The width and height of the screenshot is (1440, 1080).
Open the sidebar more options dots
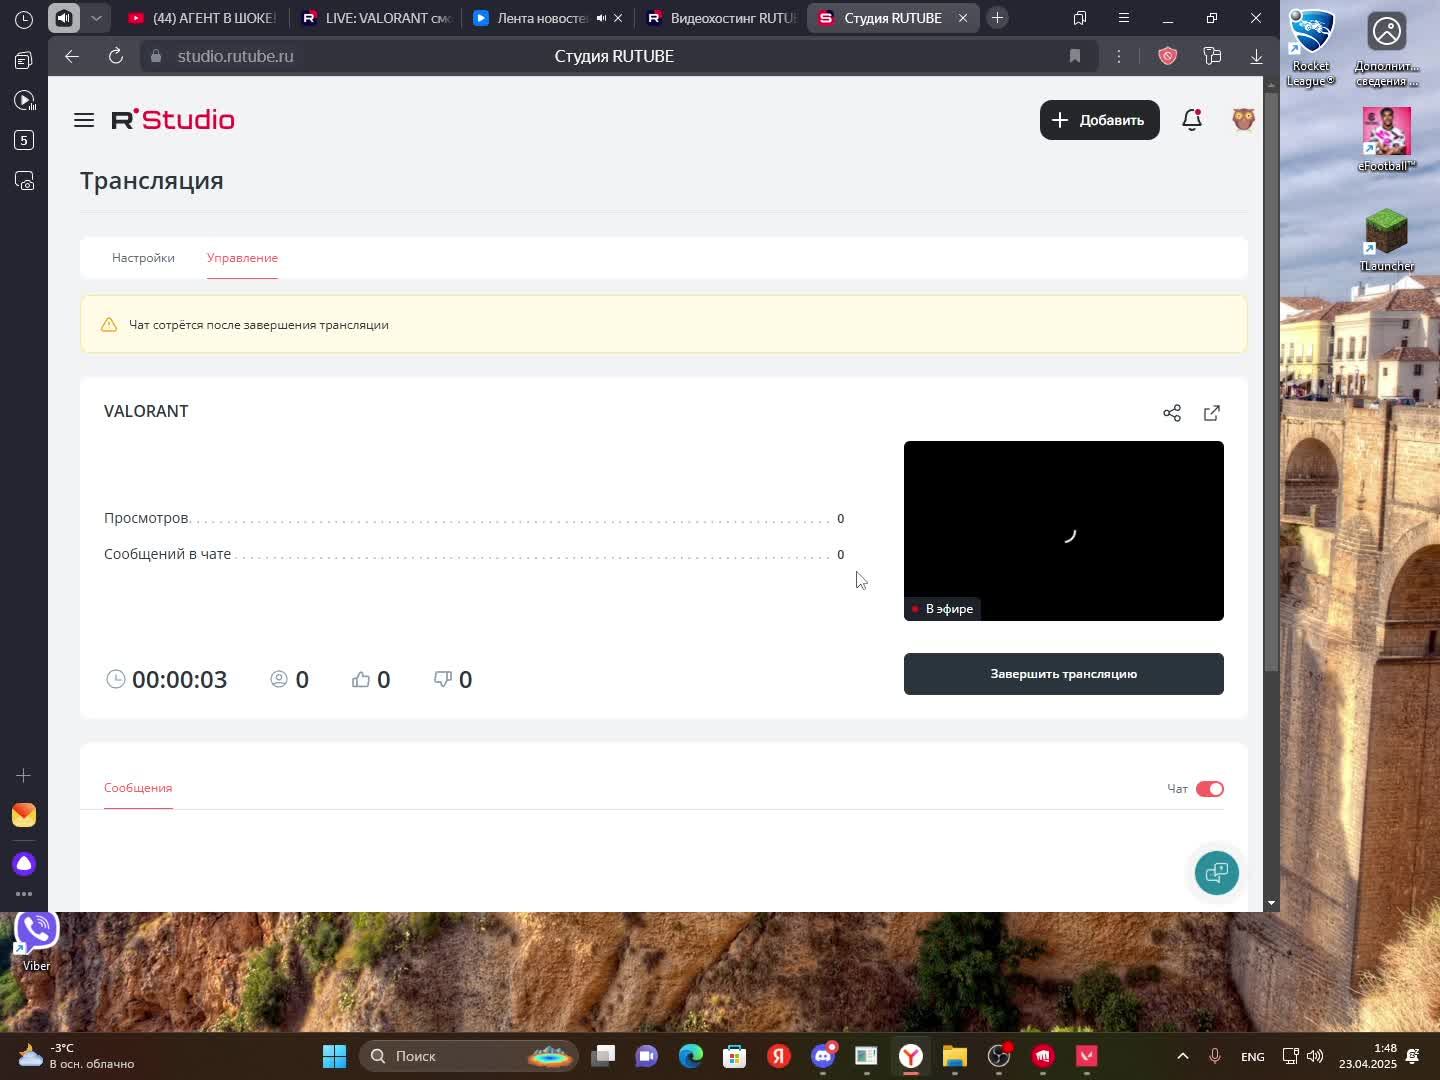(24, 894)
